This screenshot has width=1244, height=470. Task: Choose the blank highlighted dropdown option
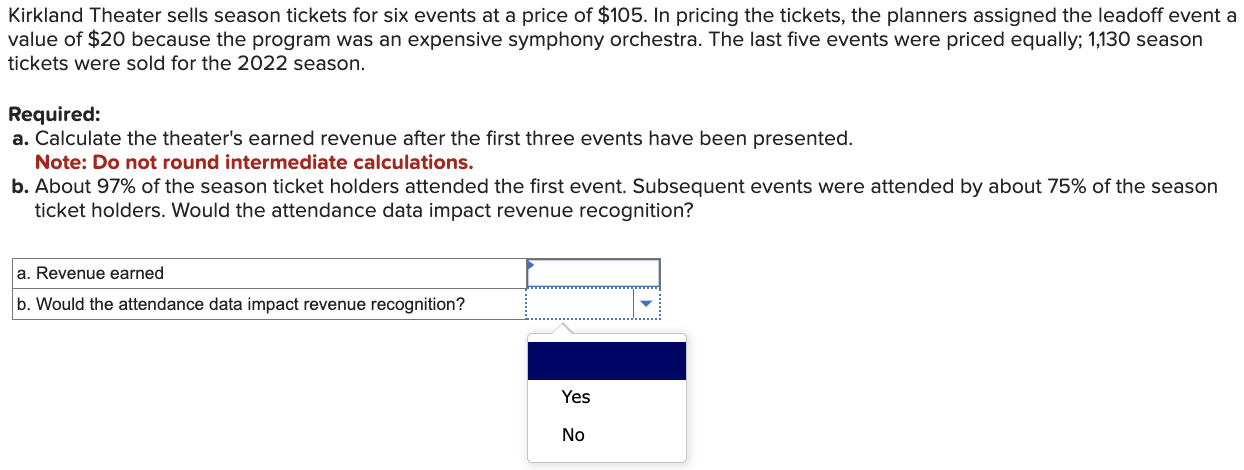click(606, 361)
